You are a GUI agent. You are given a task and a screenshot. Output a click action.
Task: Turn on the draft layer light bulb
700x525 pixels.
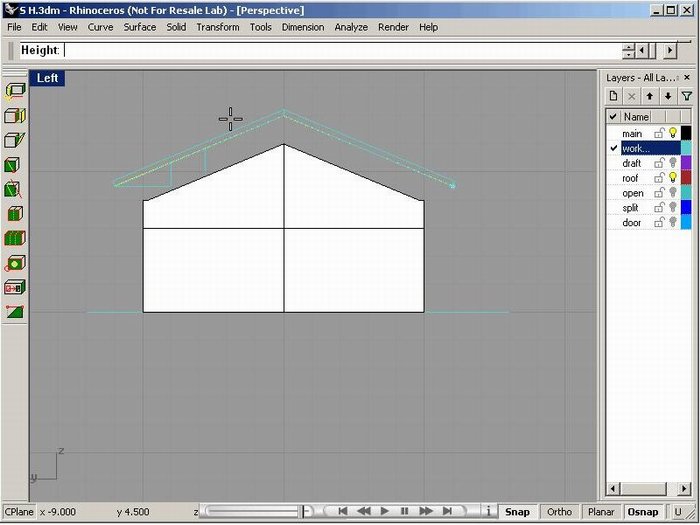672,163
